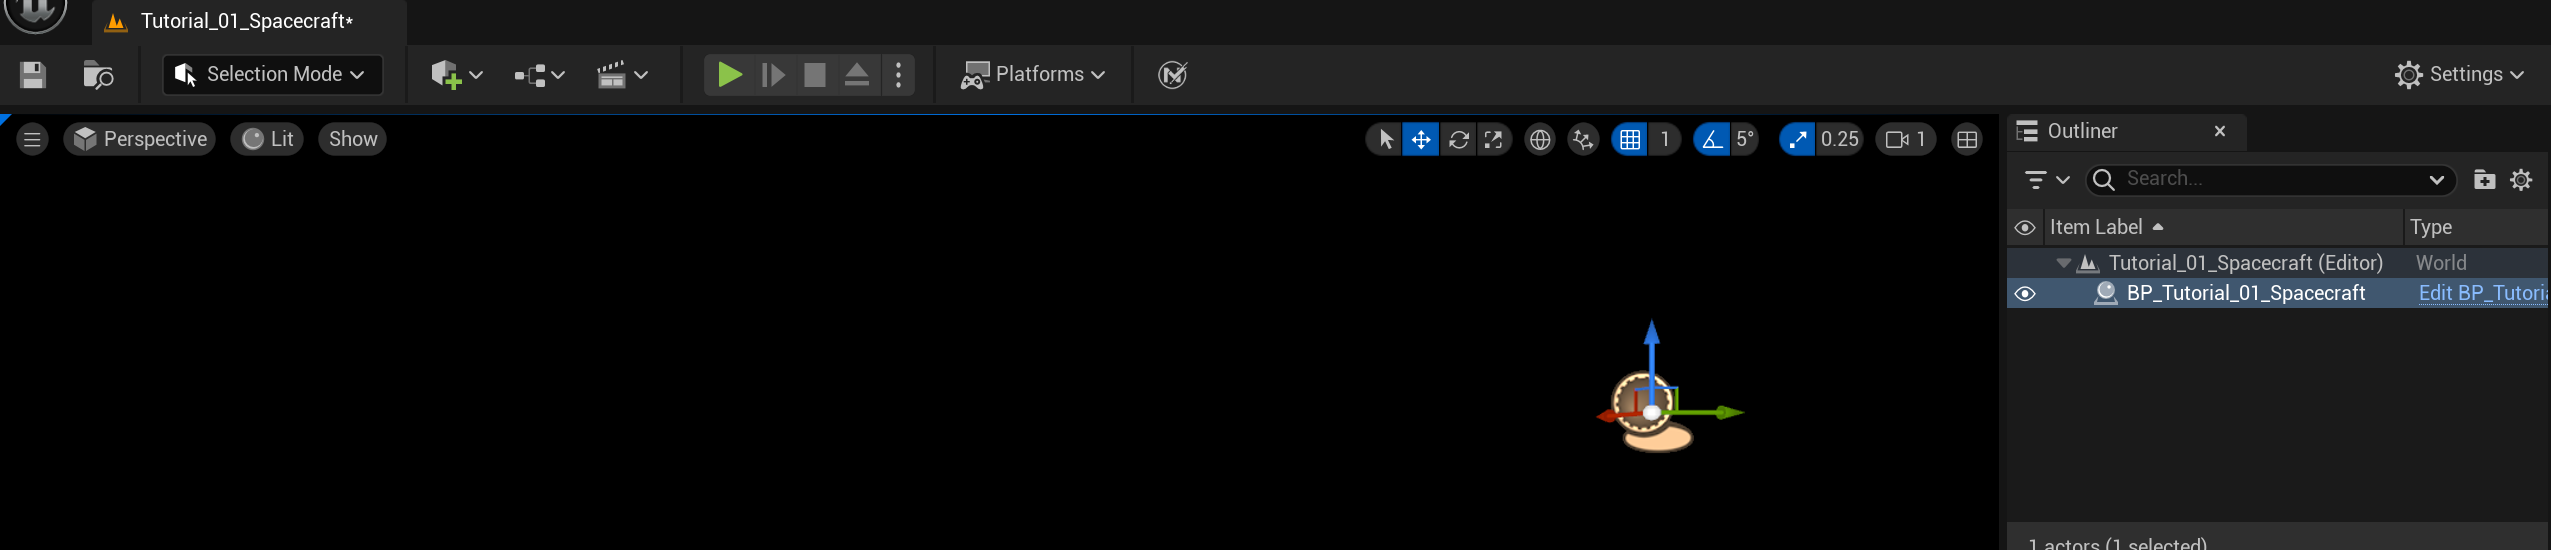Click the Browse Content icon next to Save

[98, 75]
